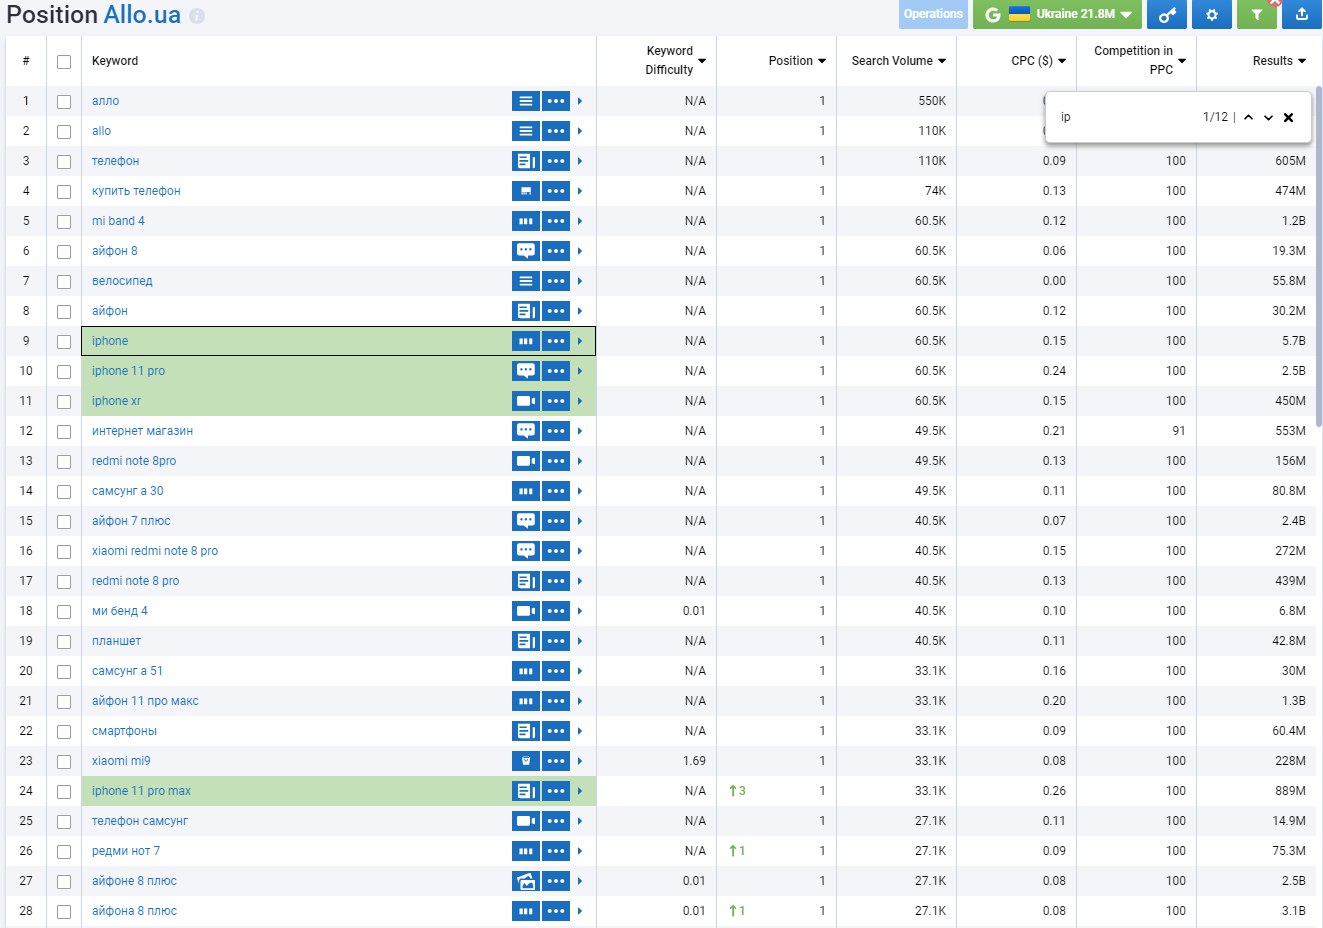Click the Keyword column header
Screen dimensions: 1323x928
click(x=115, y=61)
